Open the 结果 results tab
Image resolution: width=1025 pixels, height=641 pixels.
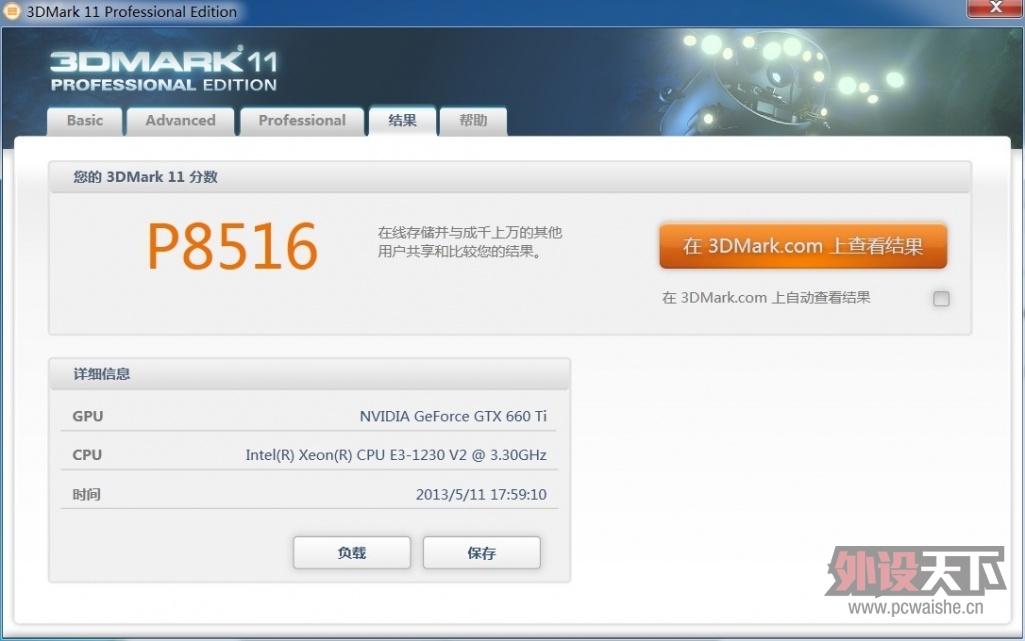point(402,121)
